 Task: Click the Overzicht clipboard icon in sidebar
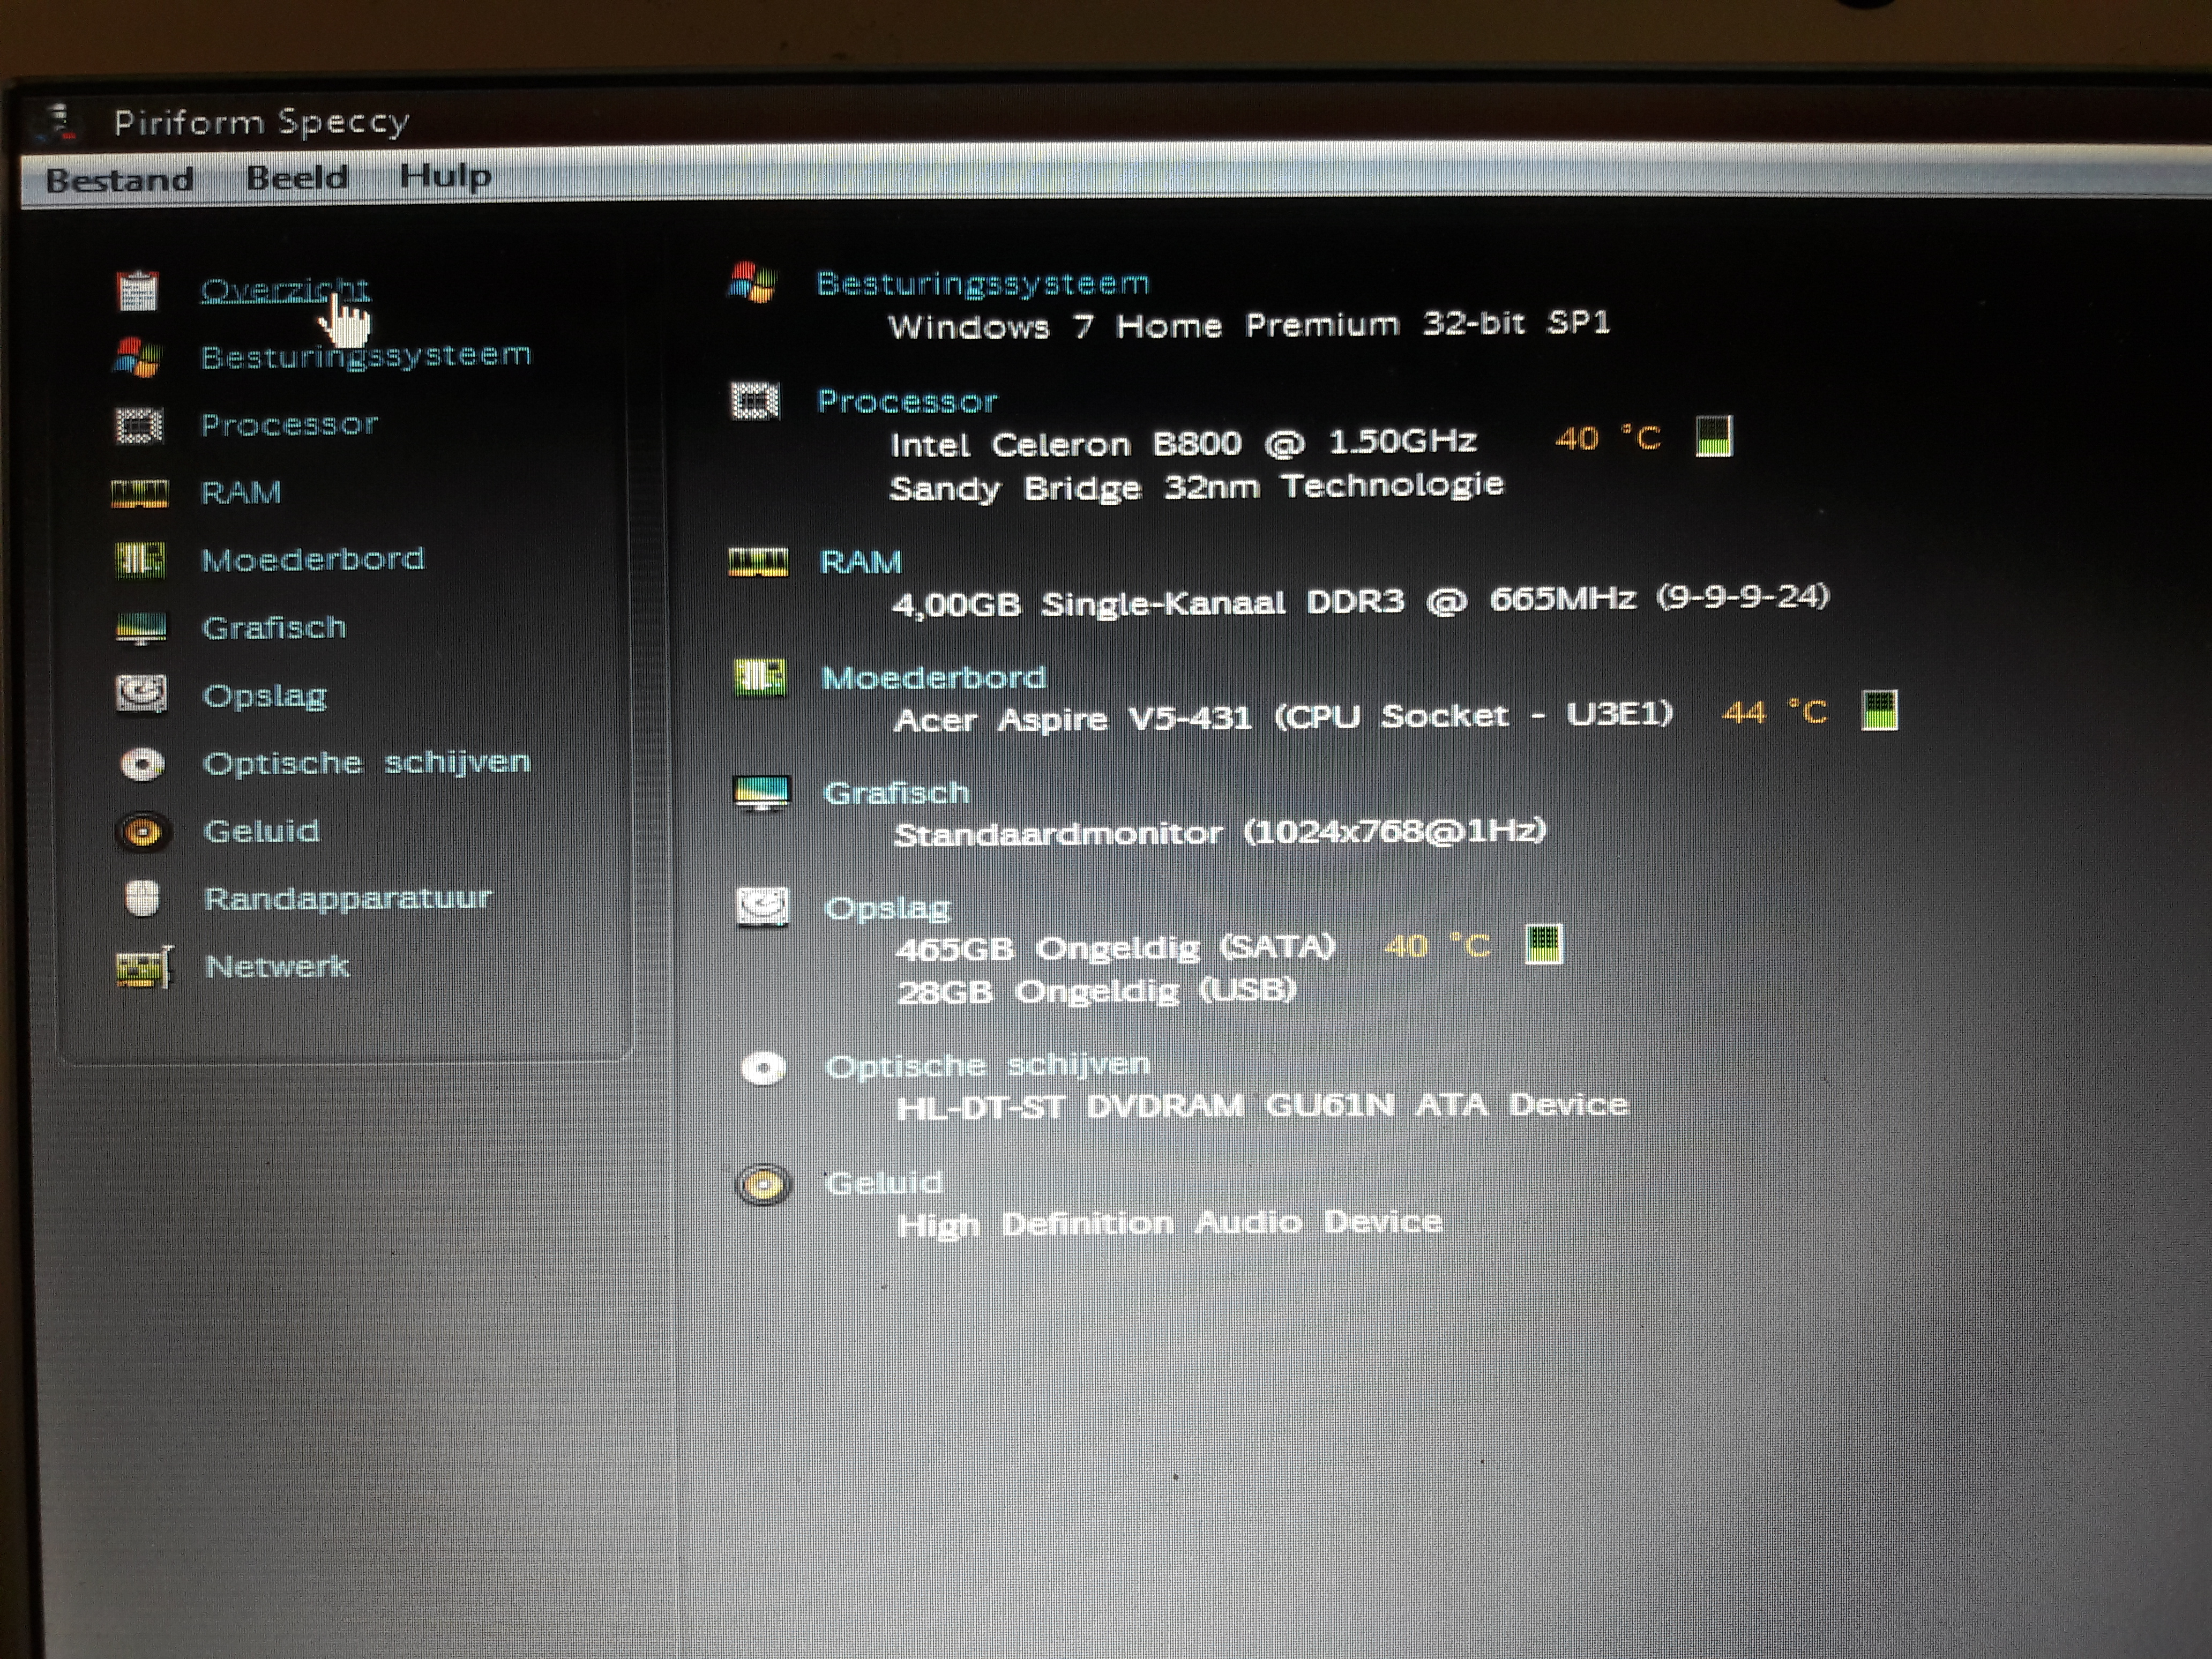138,290
